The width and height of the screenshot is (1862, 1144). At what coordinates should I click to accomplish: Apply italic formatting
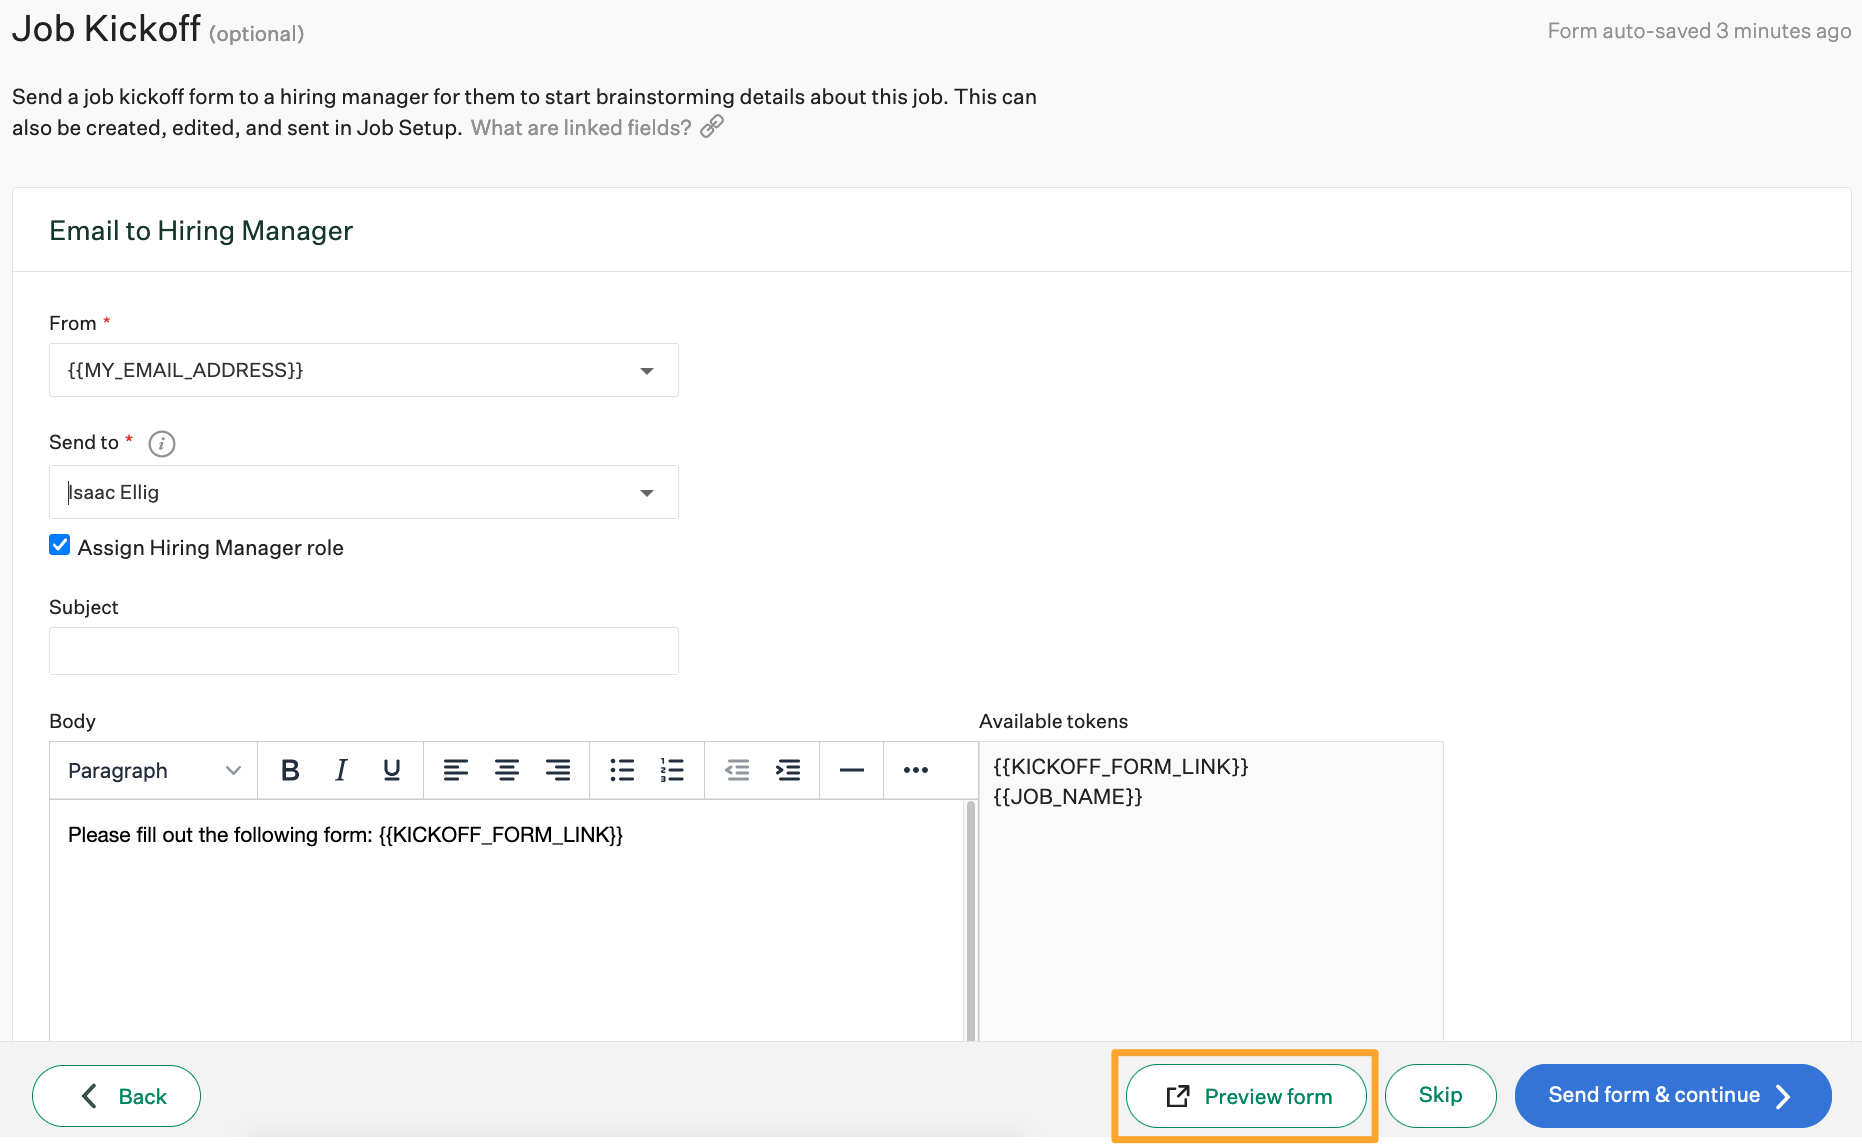tap(340, 770)
